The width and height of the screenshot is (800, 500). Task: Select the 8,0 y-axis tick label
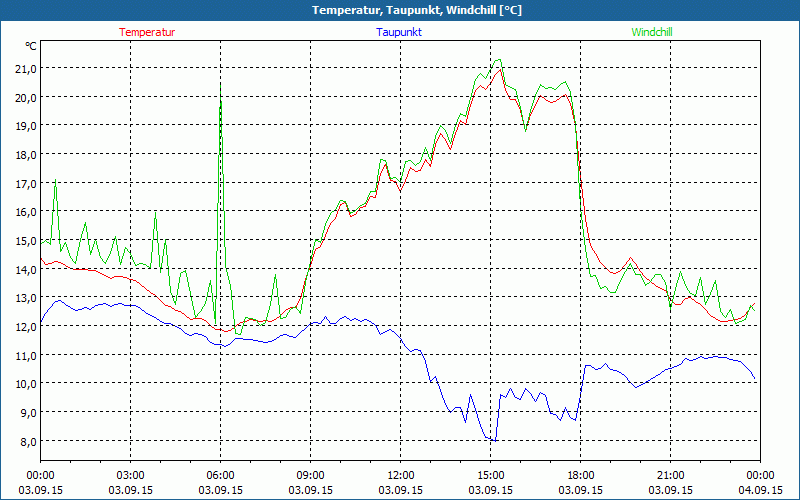[x=24, y=441]
